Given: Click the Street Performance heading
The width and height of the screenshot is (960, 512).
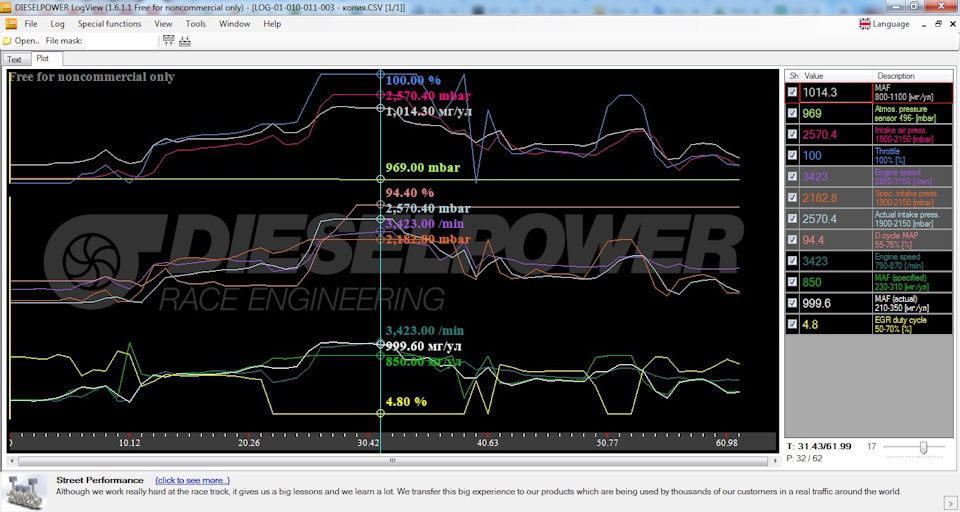Looking at the screenshot, I should (100, 480).
